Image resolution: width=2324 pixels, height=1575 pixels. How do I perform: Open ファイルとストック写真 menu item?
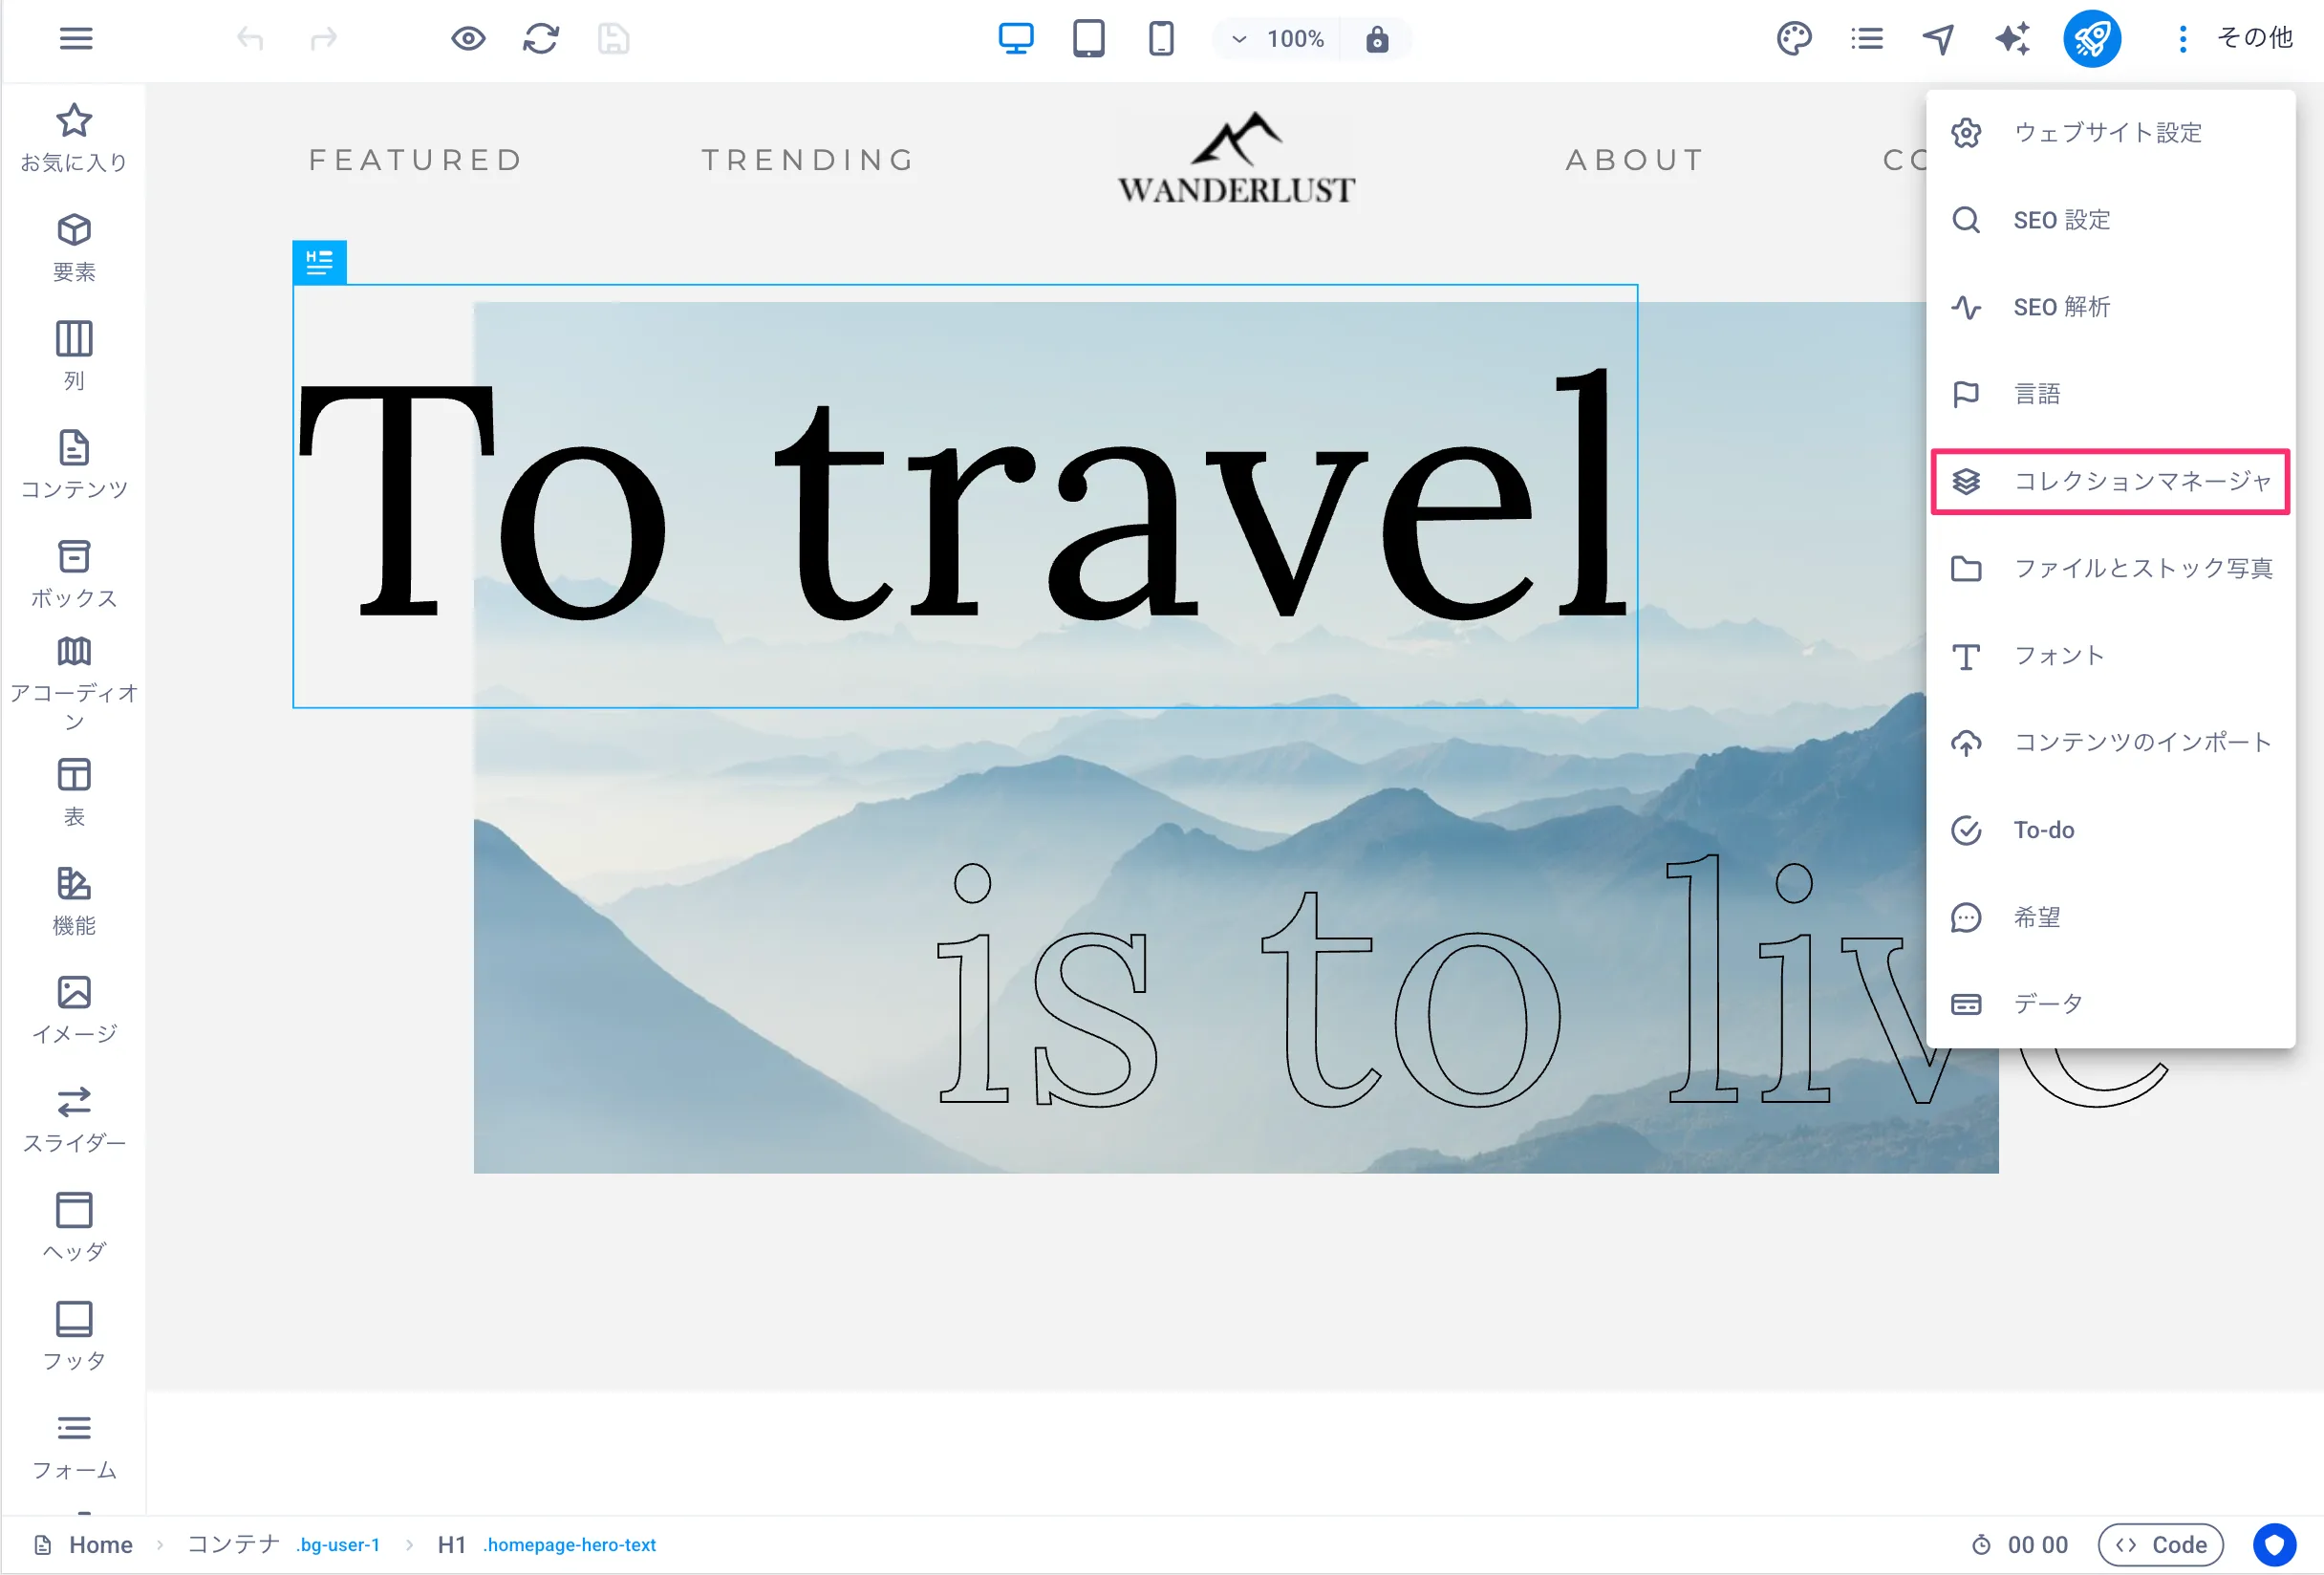coord(2110,569)
